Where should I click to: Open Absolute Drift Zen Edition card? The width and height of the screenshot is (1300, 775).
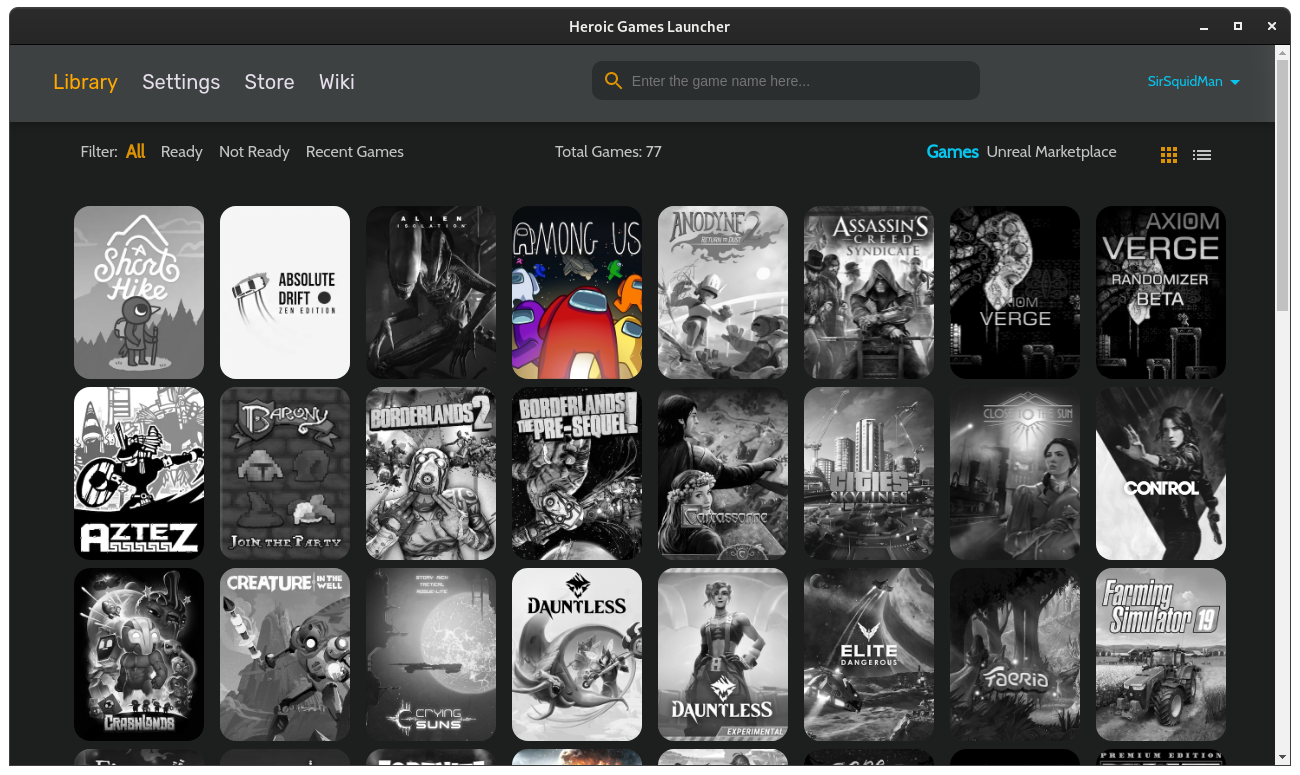tap(285, 292)
